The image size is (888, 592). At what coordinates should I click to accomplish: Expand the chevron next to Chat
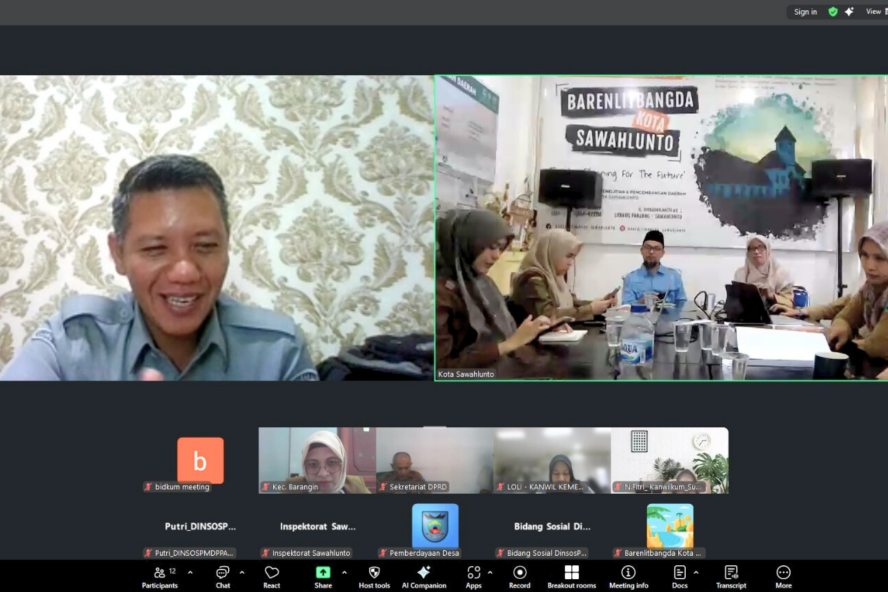point(242,573)
